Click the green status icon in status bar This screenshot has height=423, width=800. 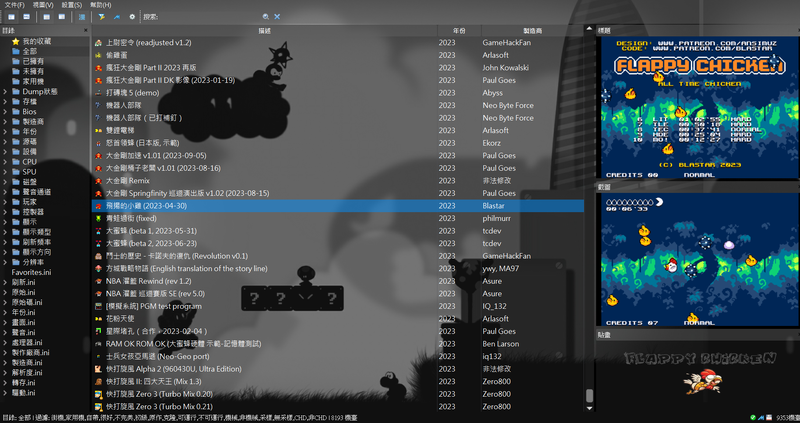[x=754, y=418]
